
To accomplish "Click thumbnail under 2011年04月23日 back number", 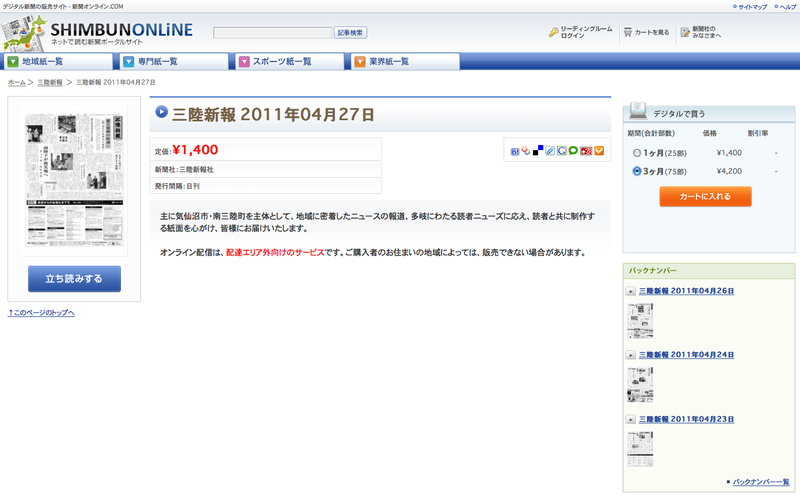I will [x=640, y=449].
